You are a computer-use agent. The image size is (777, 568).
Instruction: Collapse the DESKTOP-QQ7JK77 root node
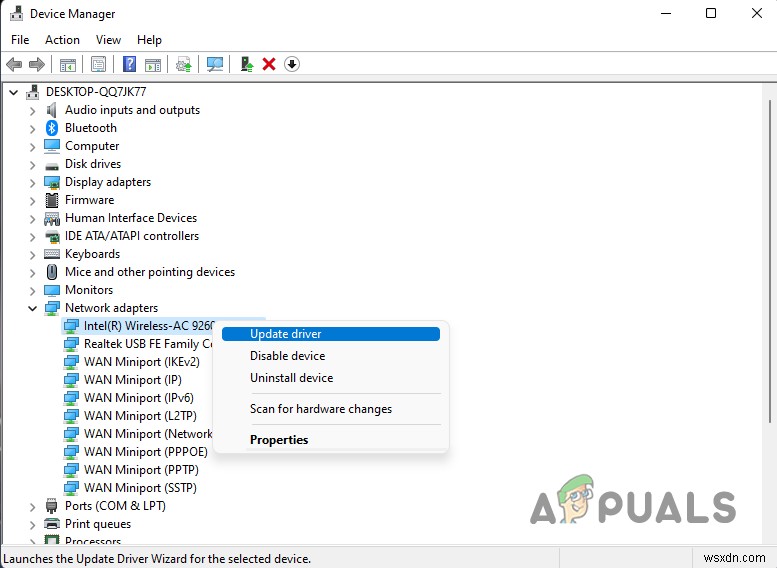14,92
